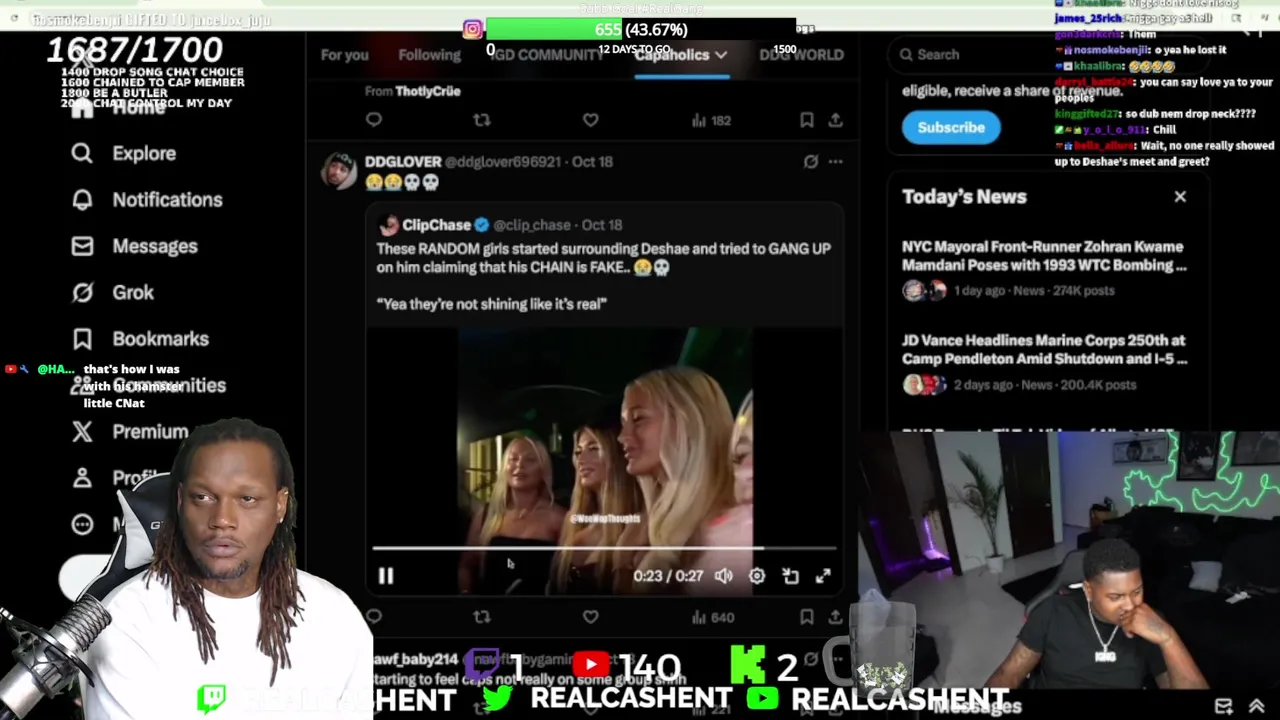The image size is (1280, 720).
Task: Like the ThotlyCrüe post
Action: pyautogui.click(x=590, y=120)
